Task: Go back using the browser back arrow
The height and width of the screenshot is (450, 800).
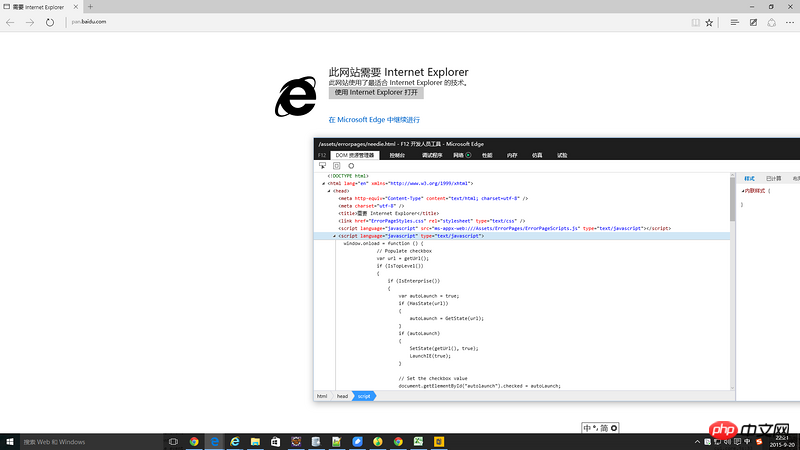Action: [10, 22]
